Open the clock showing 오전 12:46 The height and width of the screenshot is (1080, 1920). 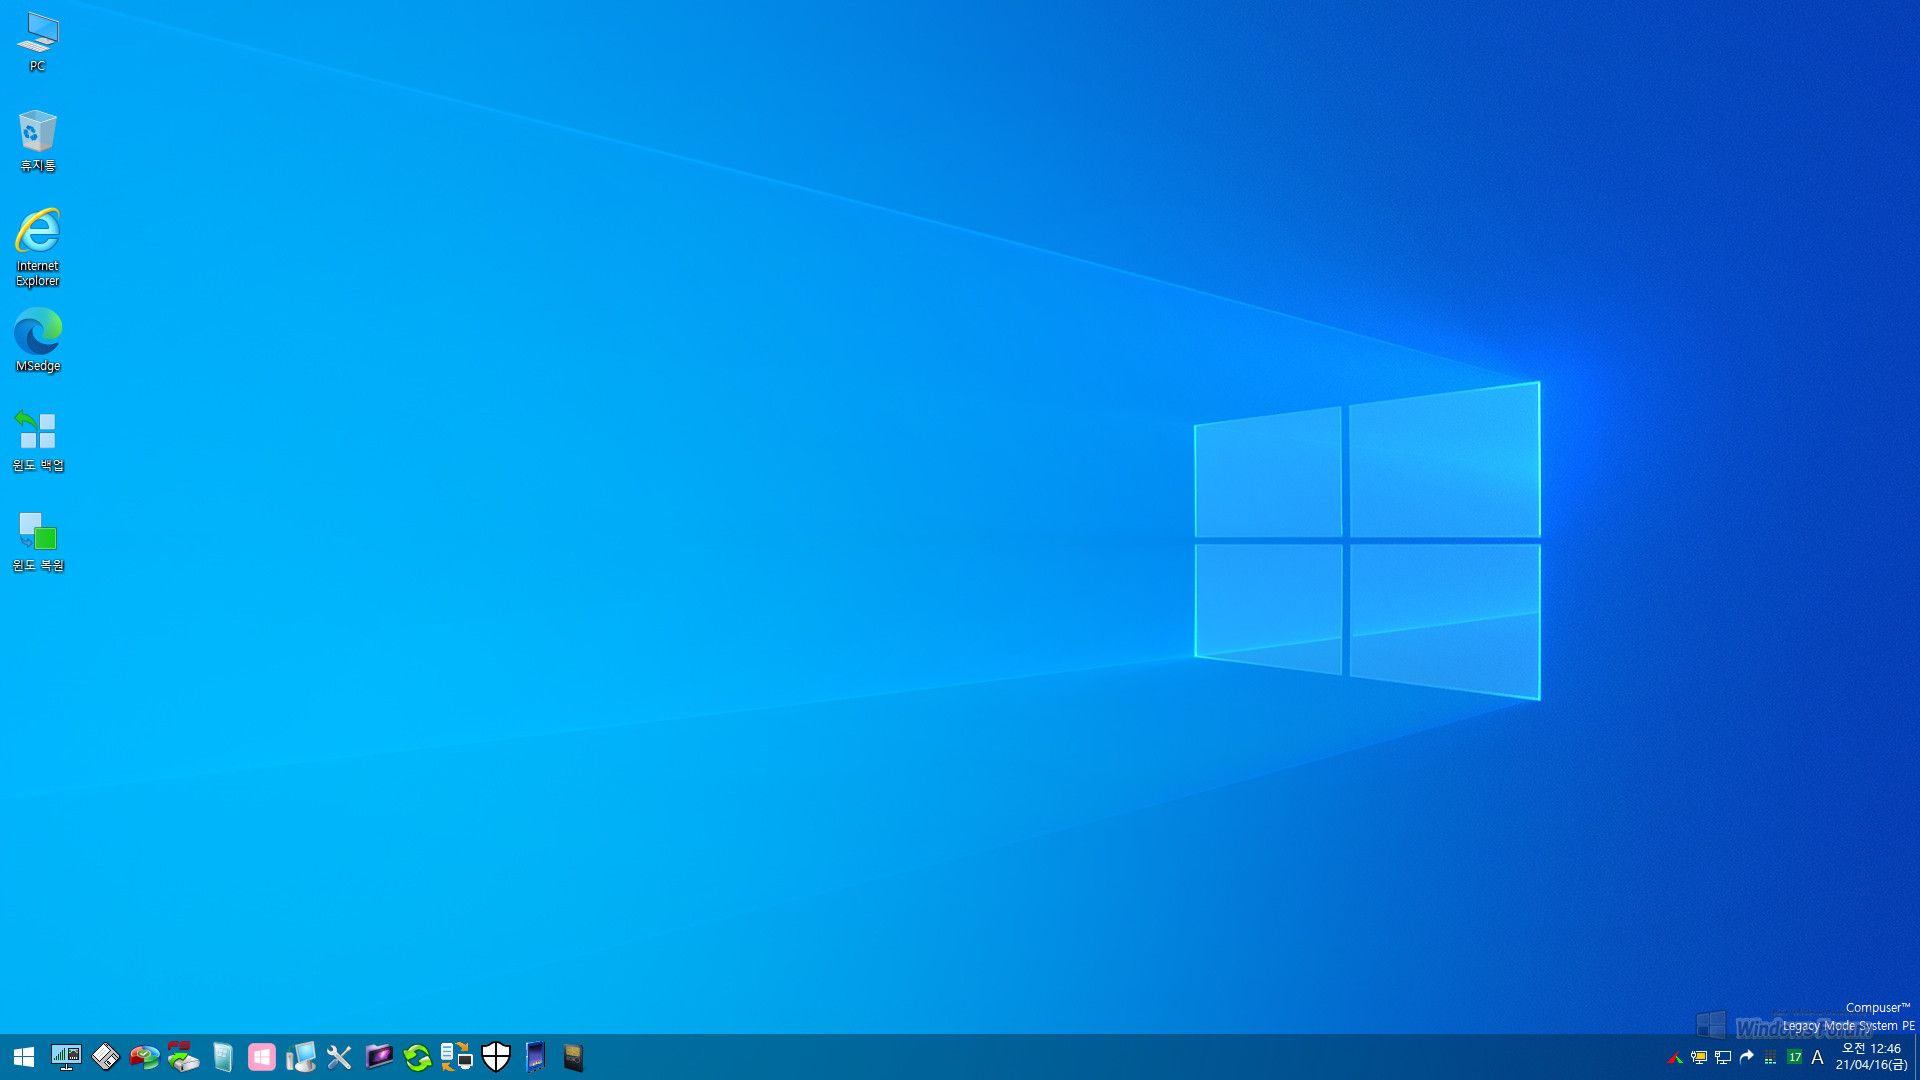[x=1871, y=1057]
